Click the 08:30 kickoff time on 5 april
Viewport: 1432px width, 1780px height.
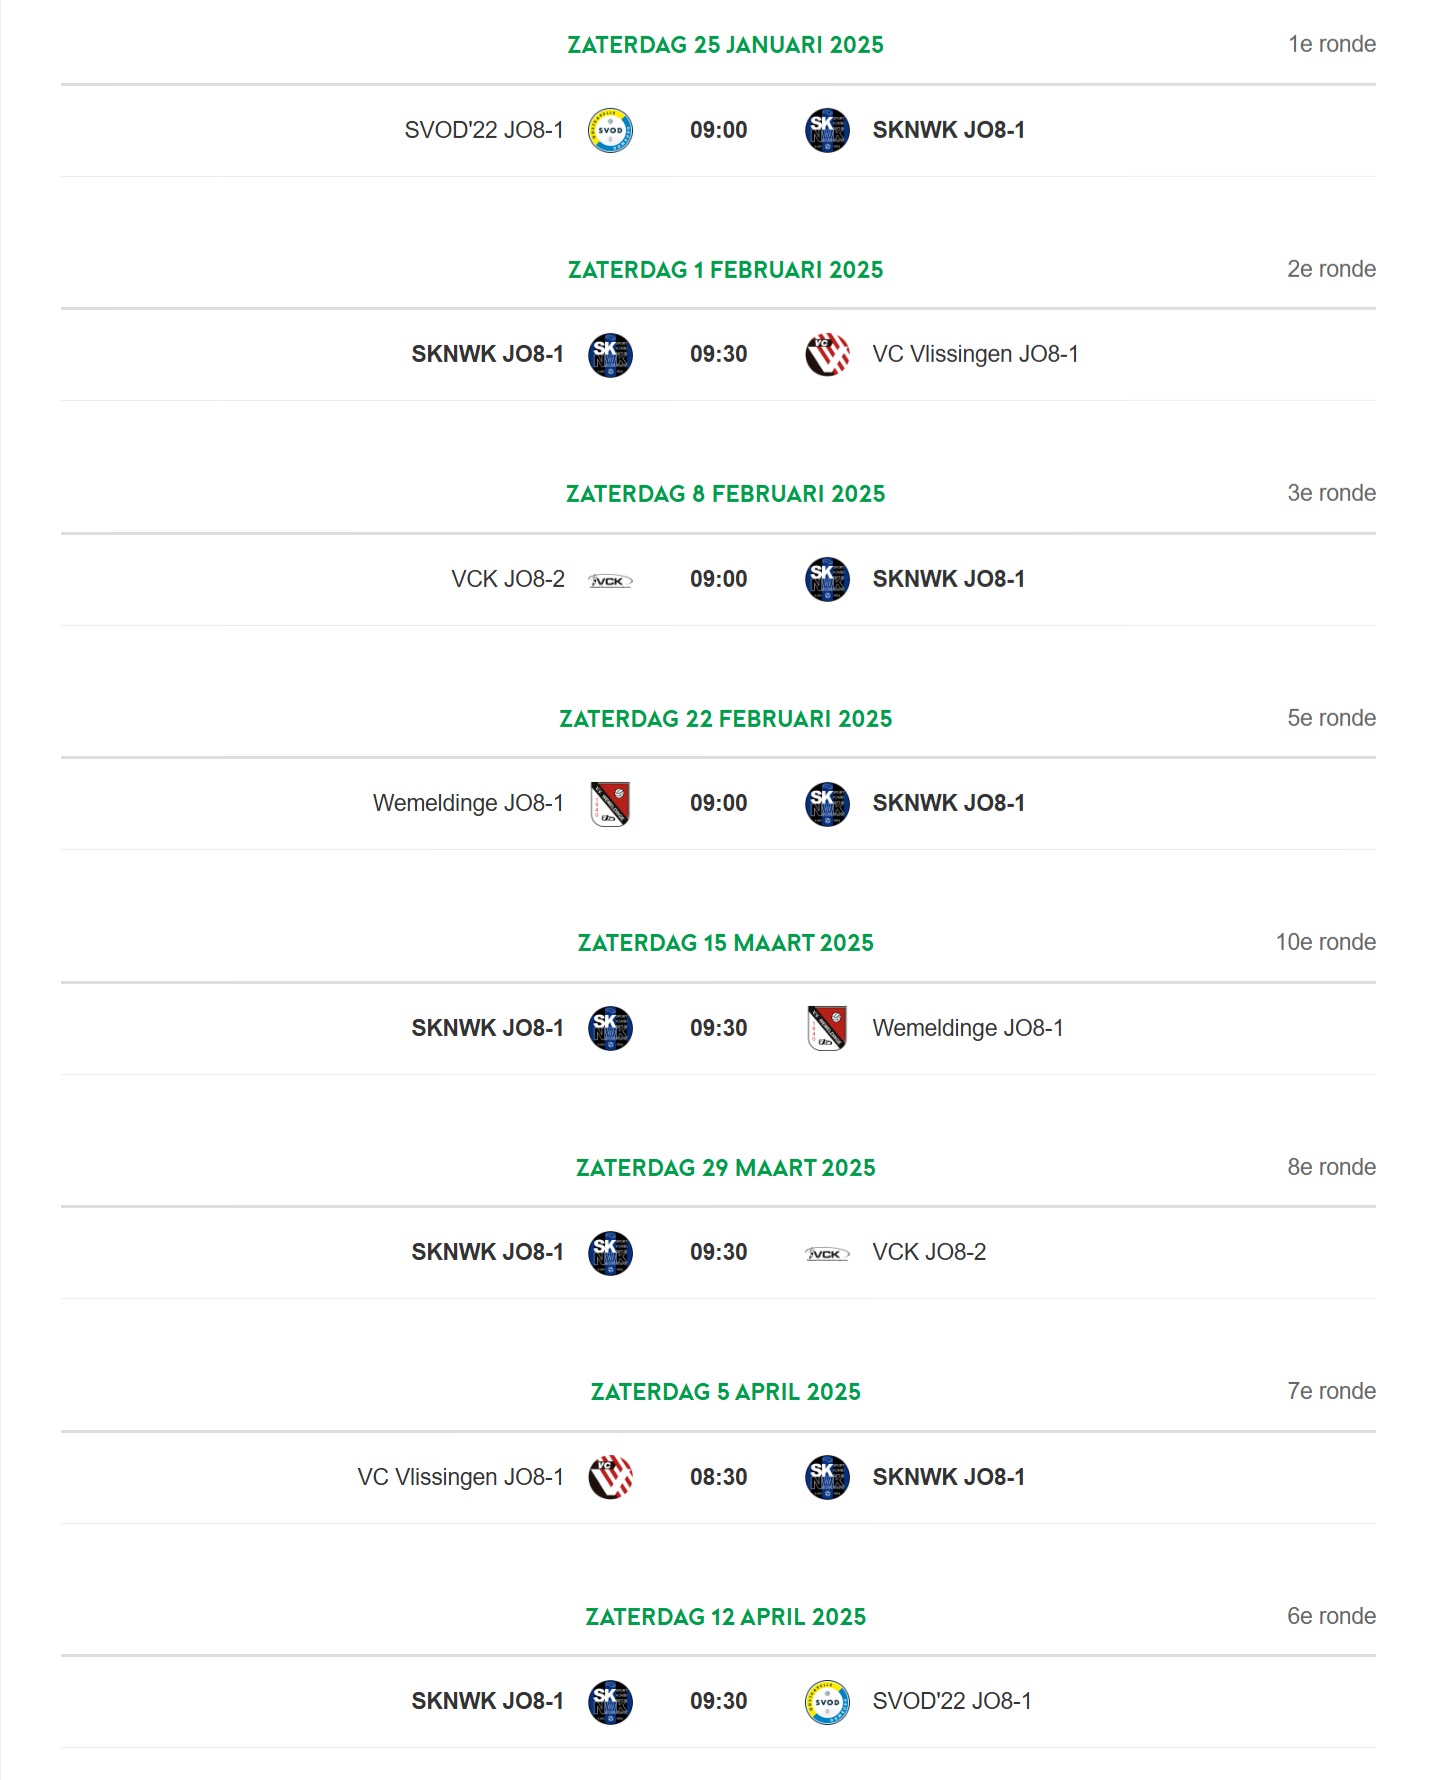719,1477
